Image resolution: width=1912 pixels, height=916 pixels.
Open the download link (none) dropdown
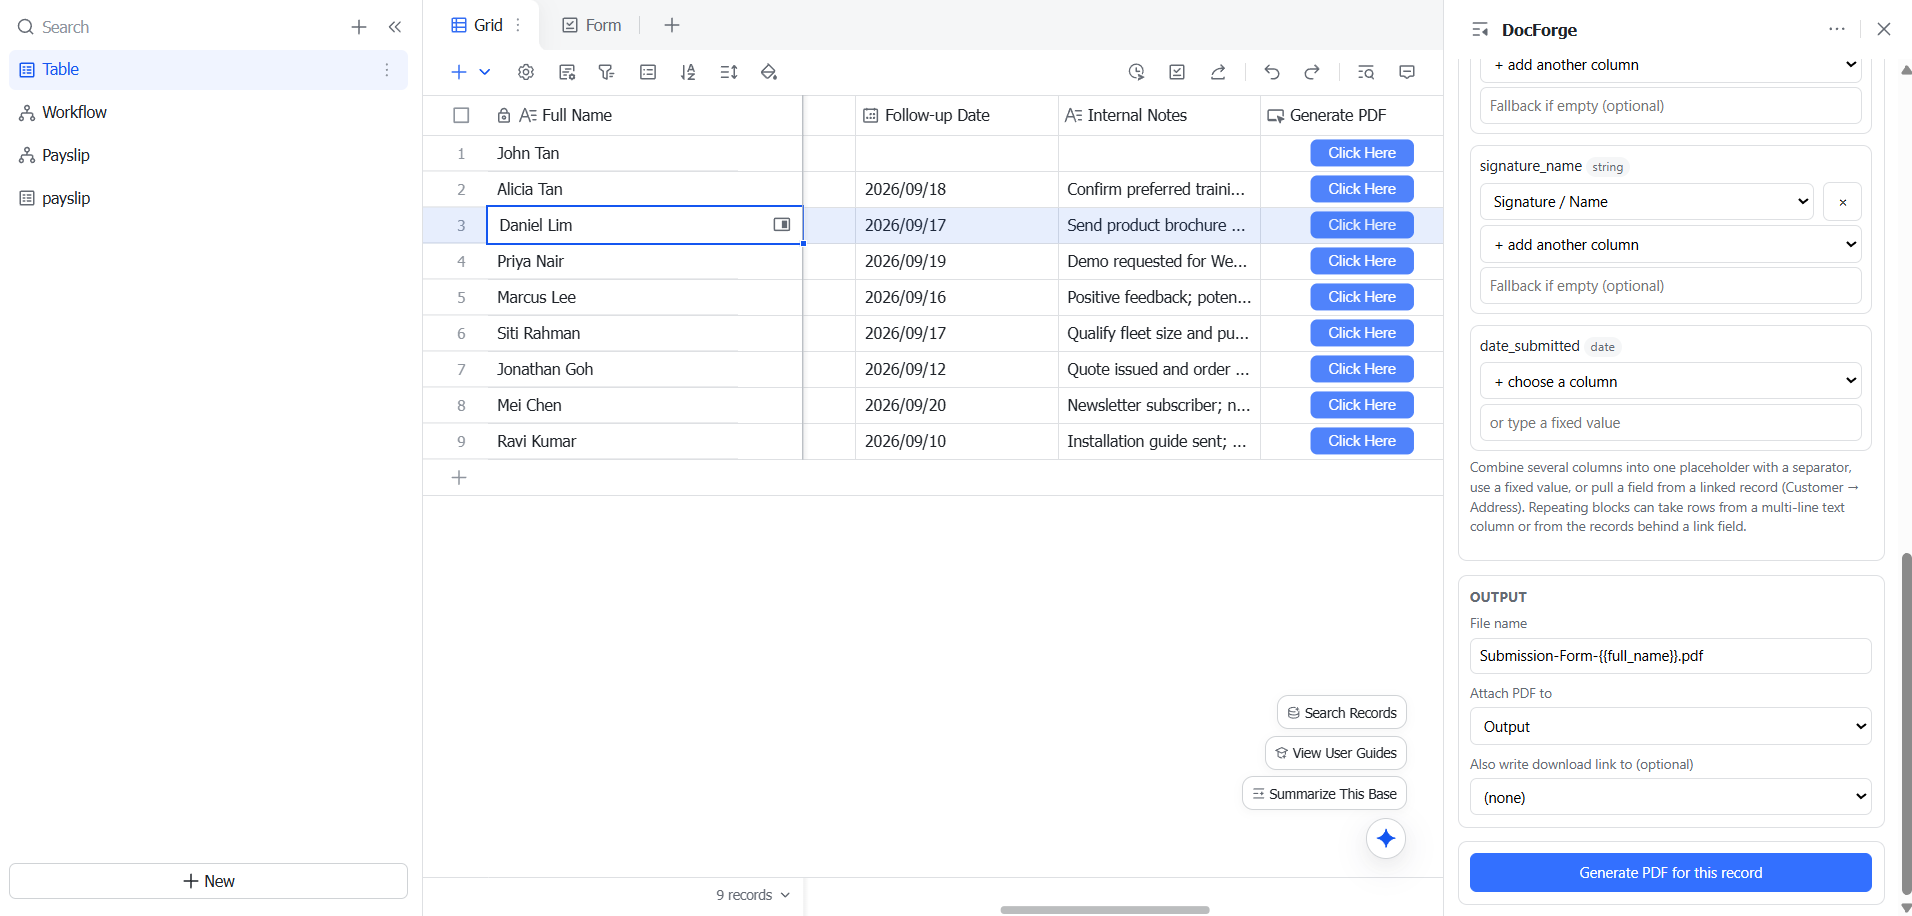(1670, 797)
